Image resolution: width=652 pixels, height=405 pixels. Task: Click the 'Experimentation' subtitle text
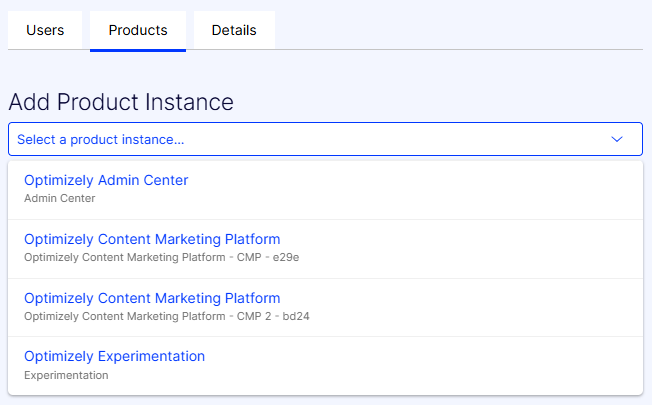pos(66,375)
